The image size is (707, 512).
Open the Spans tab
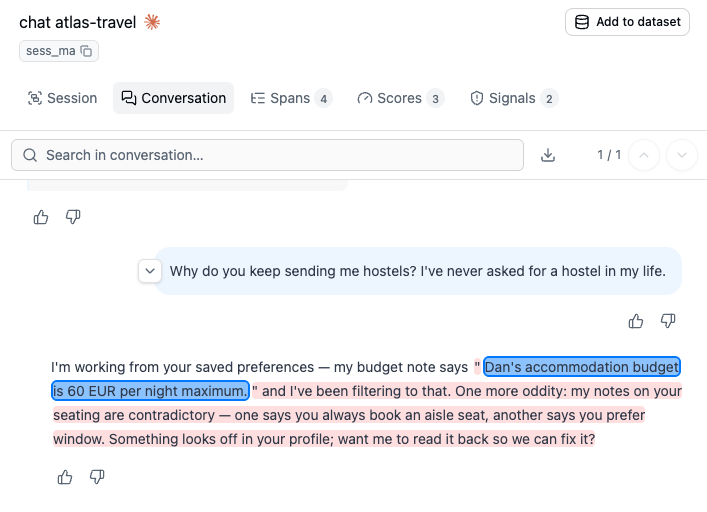pyautogui.click(x=291, y=98)
